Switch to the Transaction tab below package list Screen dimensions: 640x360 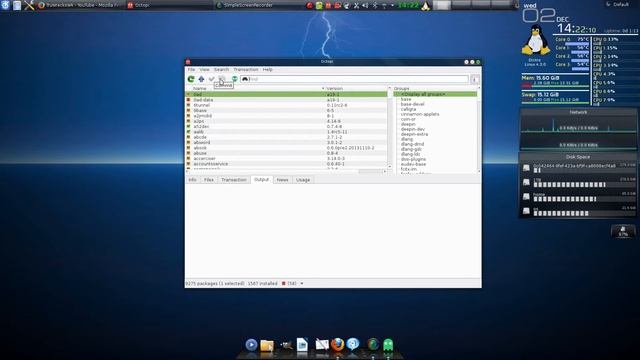(x=234, y=180)
